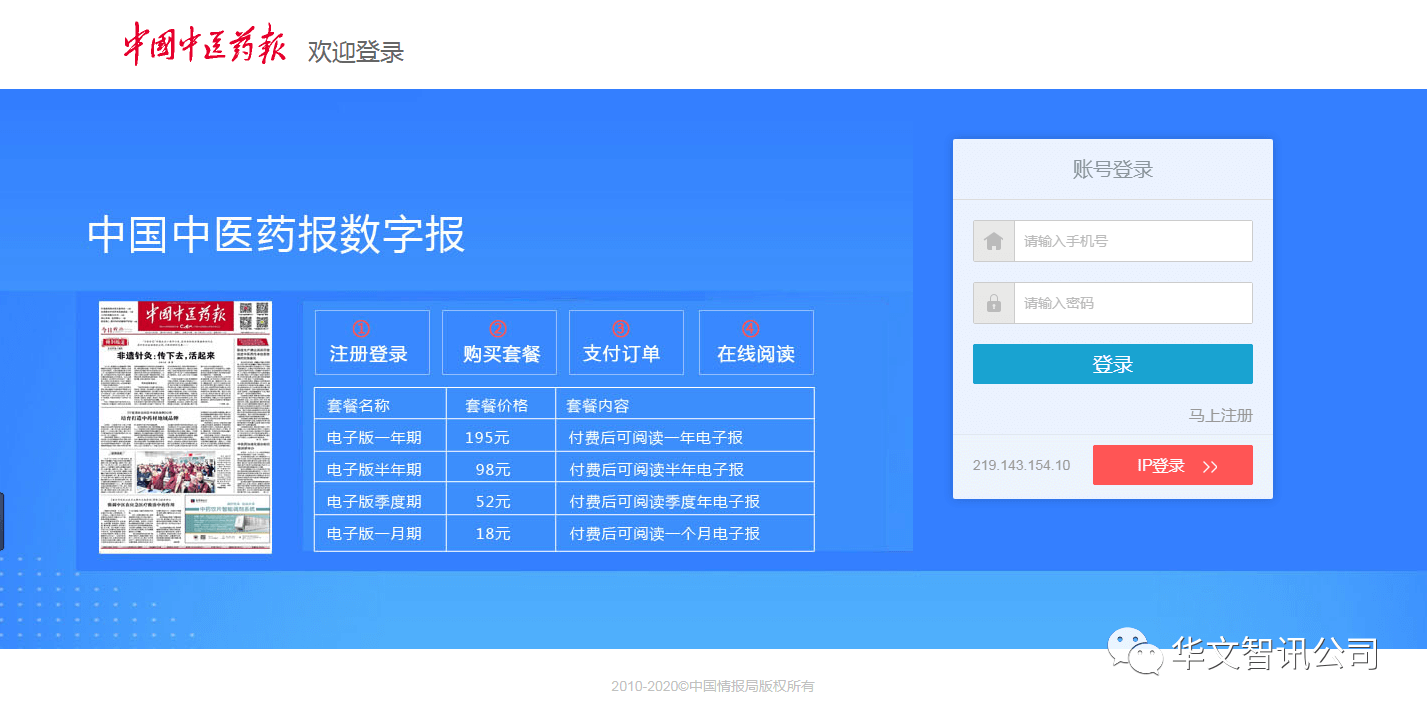Click the 中国中医药报 logo in header
Image resolution: width=1427 pixels, height=717 pixels.
pos(204,43)
